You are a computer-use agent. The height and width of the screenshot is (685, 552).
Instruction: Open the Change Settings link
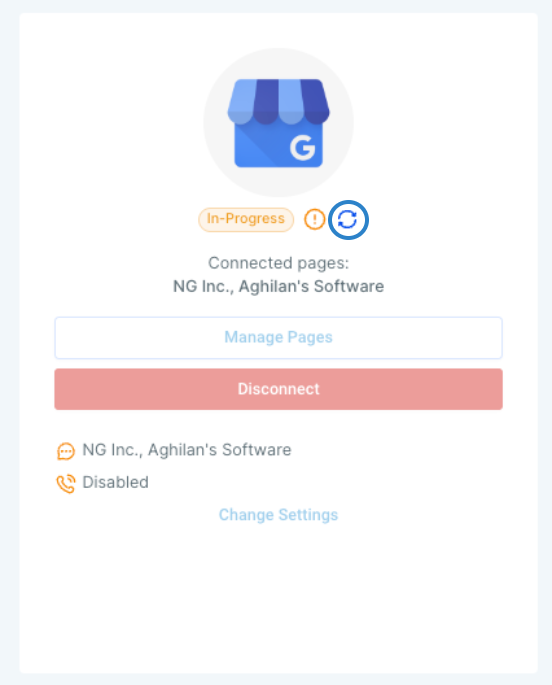[x=279, y=515]
